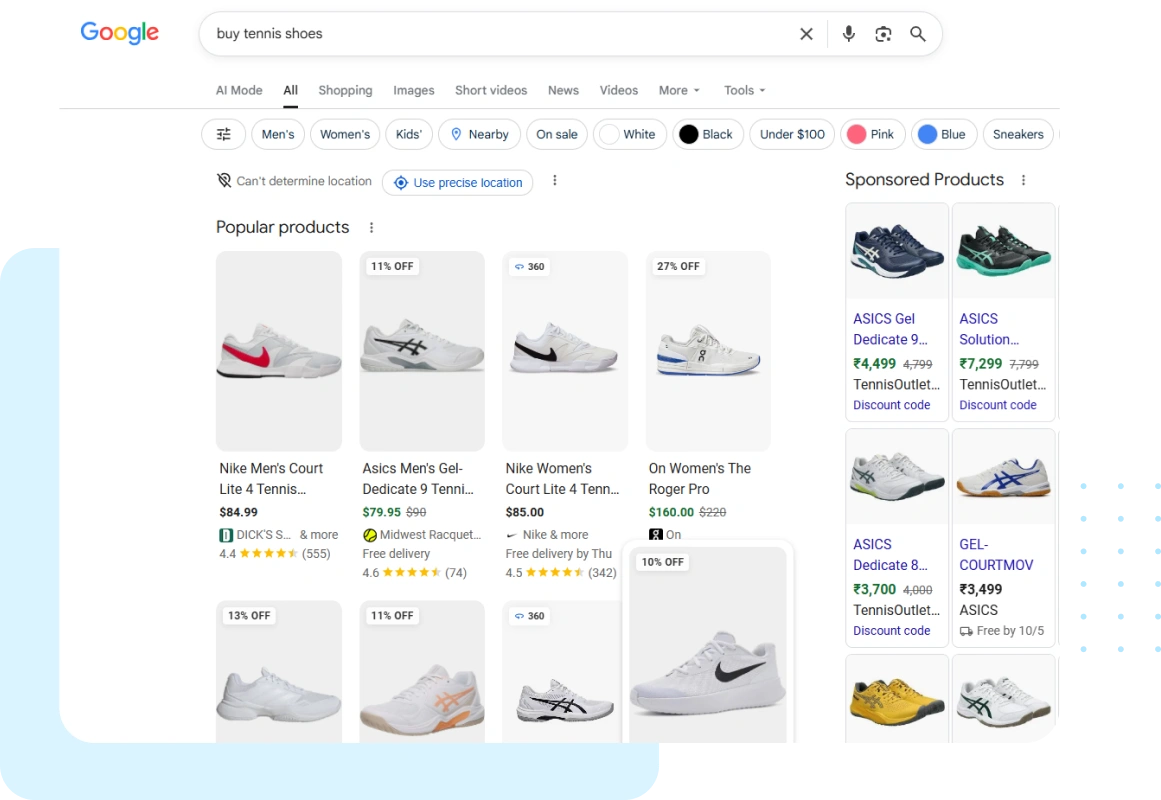Open On Women's The Roger Pro listing
Image resolution: width=1161 pixels, height=800 pixels.
[700, 479]
